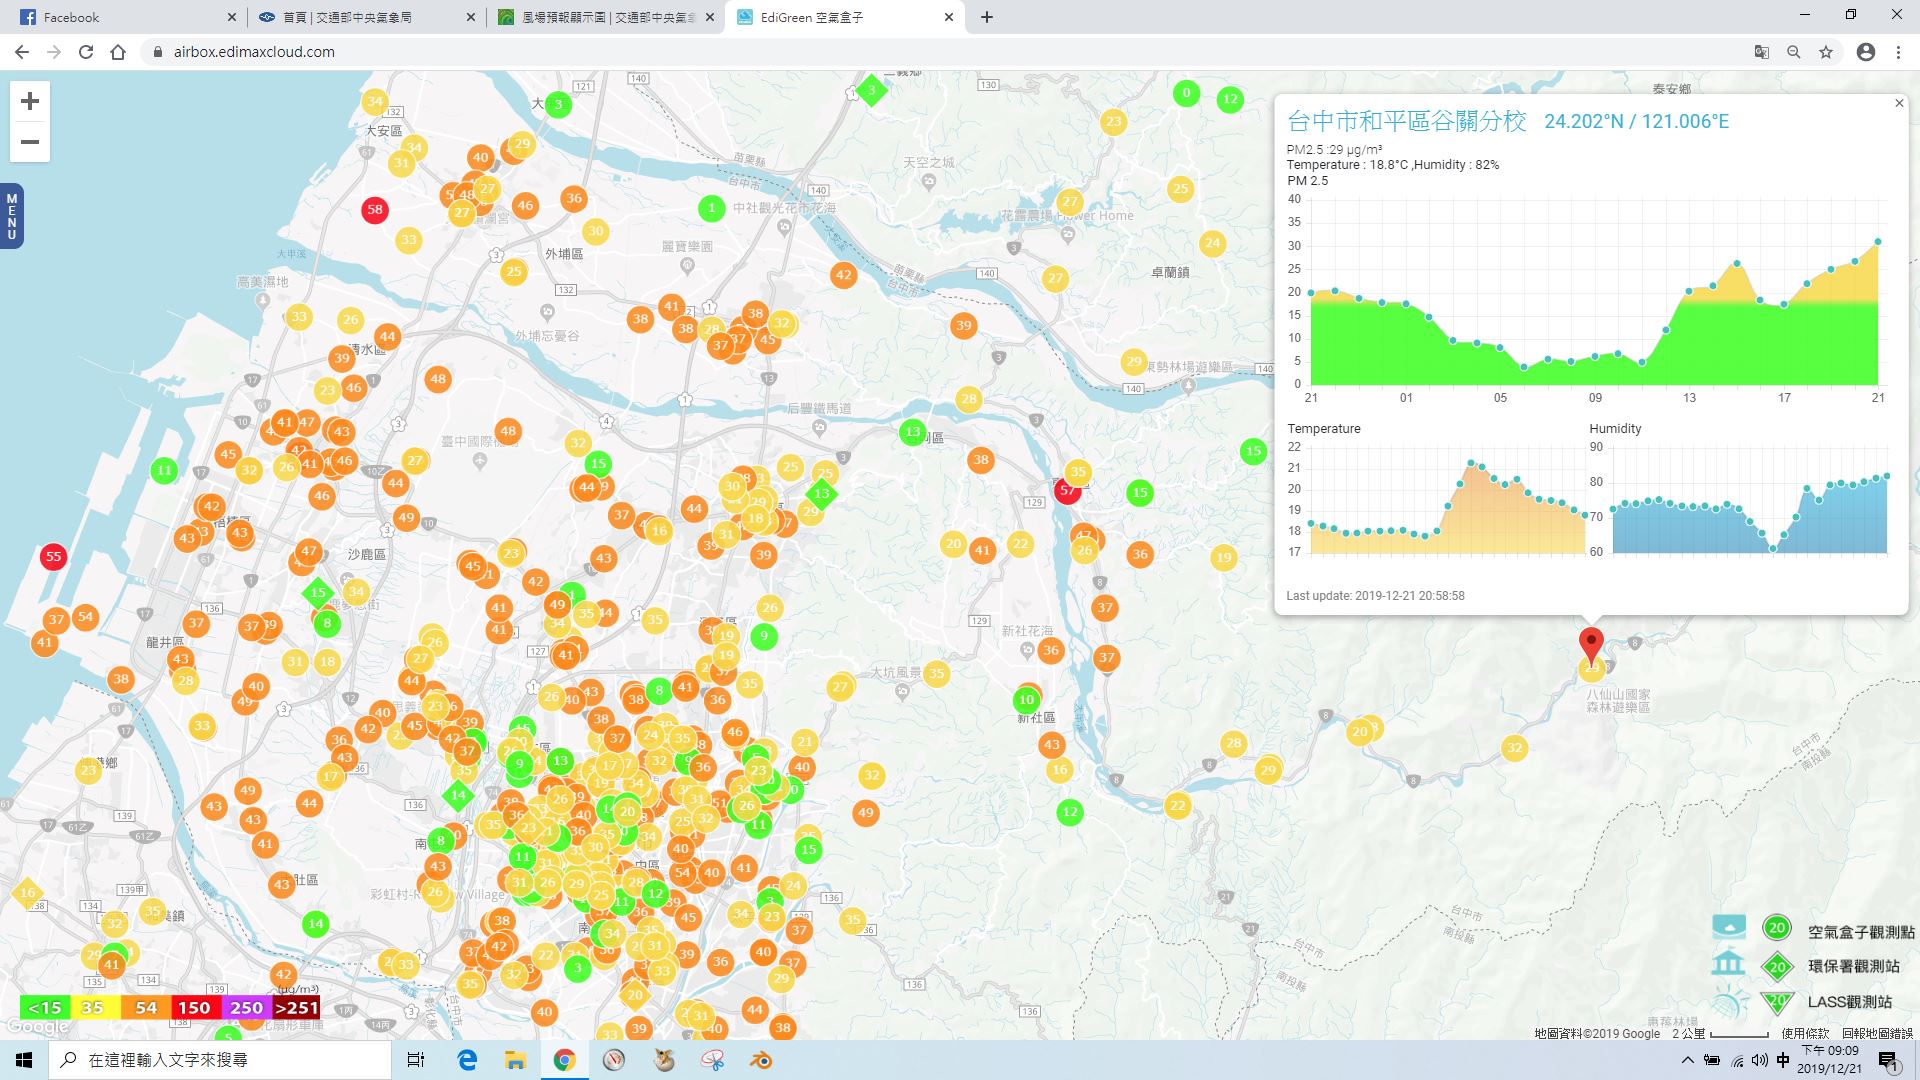Click the Last update timestamp text
The height and width of the screenshot is (1080, 1920).
[x=1375, y=595]
